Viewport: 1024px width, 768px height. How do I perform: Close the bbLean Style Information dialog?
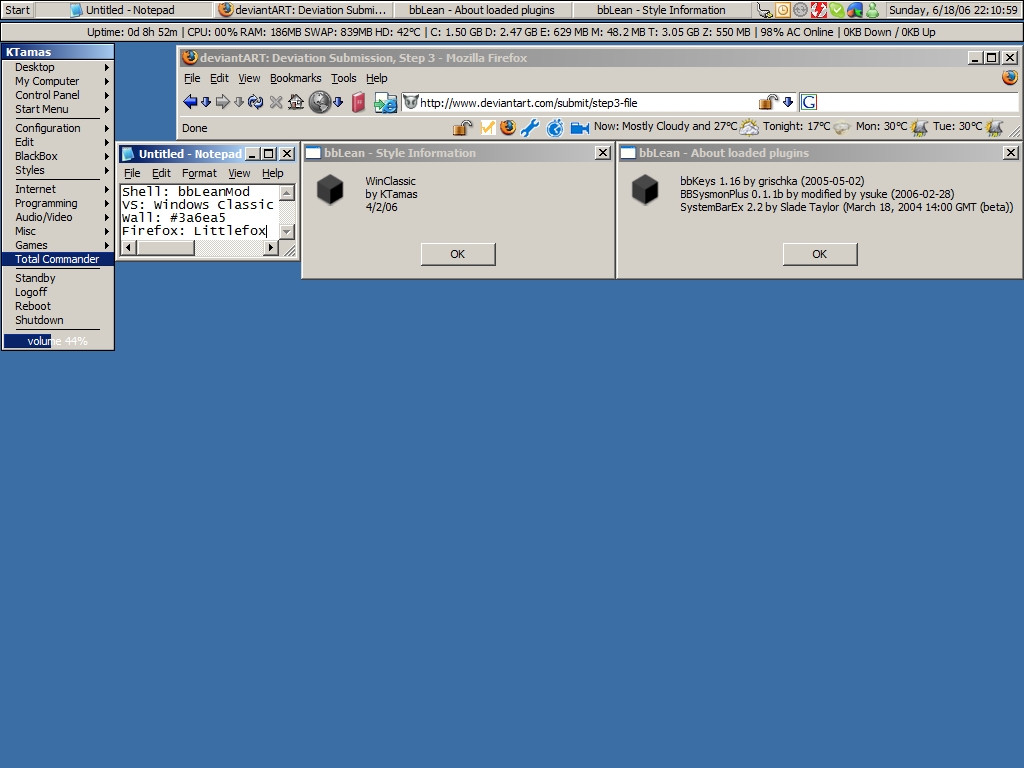[x=603, y=153]
